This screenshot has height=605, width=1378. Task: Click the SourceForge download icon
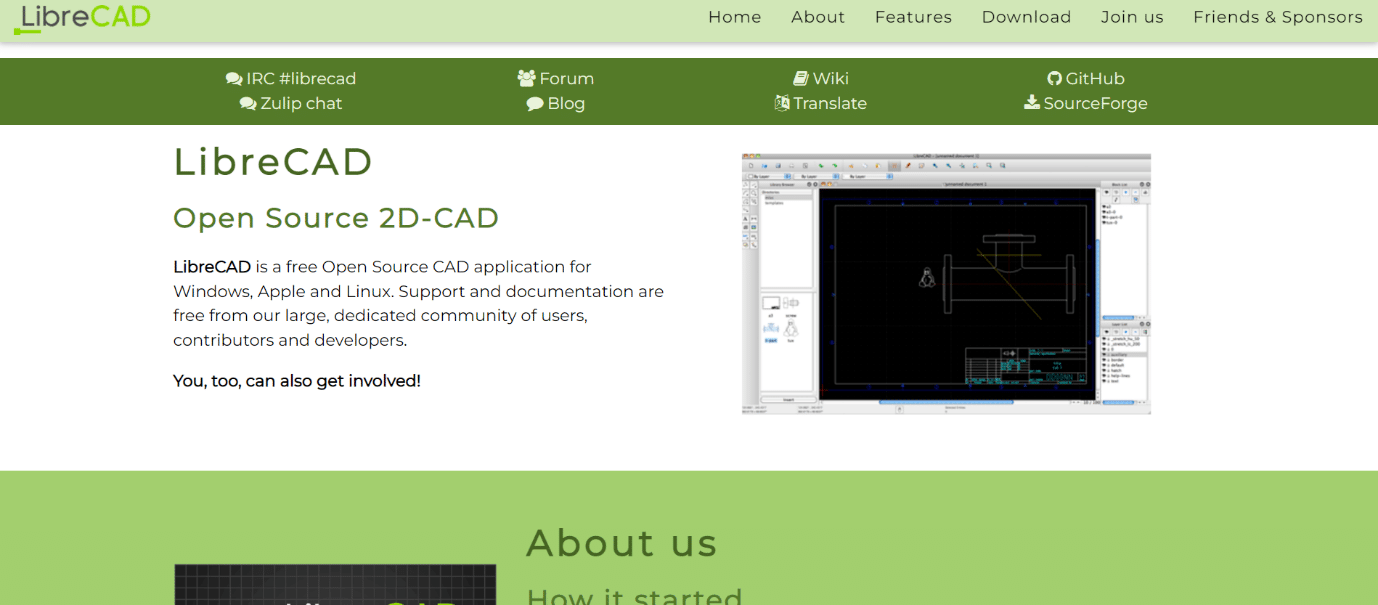1032,102
